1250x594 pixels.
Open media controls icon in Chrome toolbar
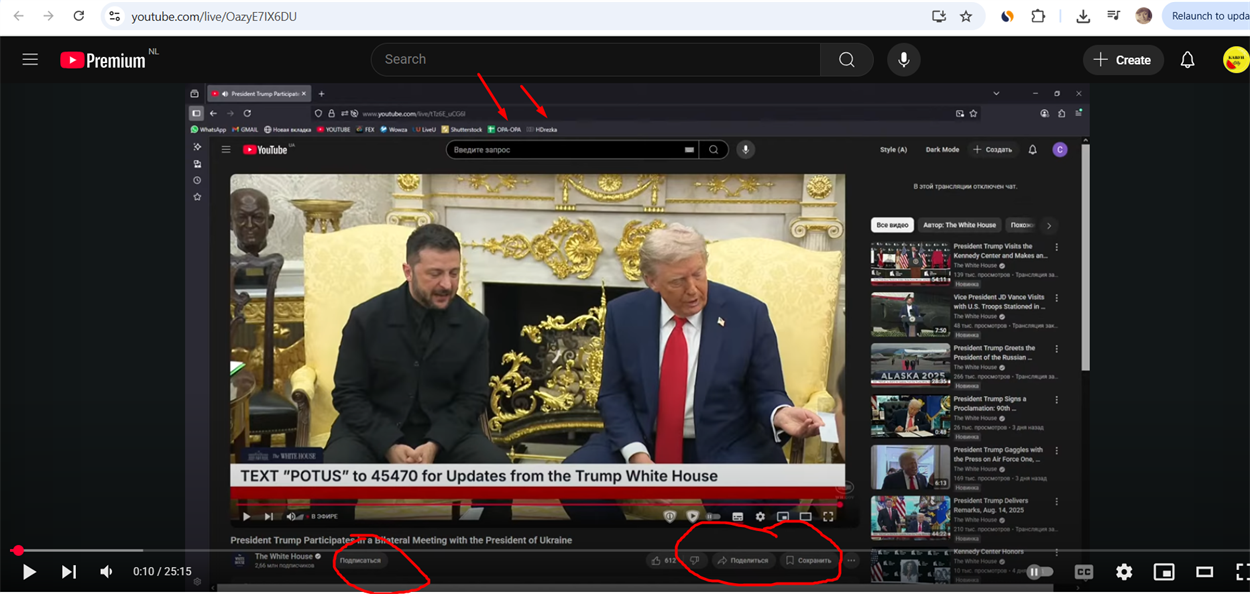[x=1113, y=16]
